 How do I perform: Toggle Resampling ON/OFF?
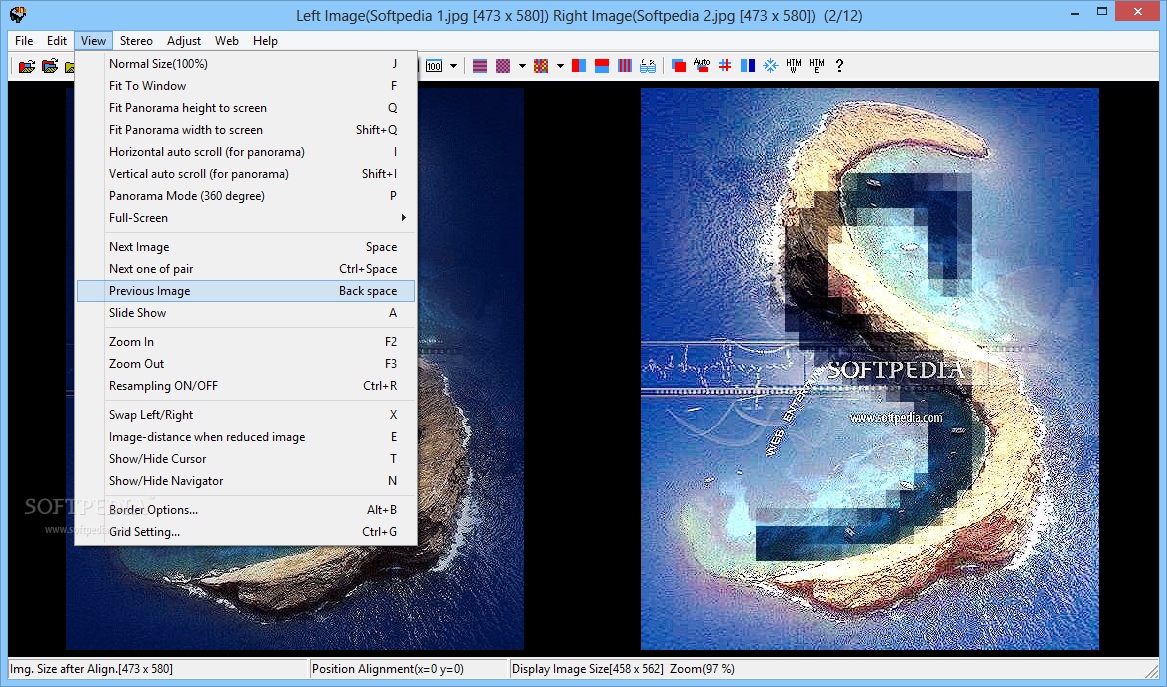tap(246, 386)
